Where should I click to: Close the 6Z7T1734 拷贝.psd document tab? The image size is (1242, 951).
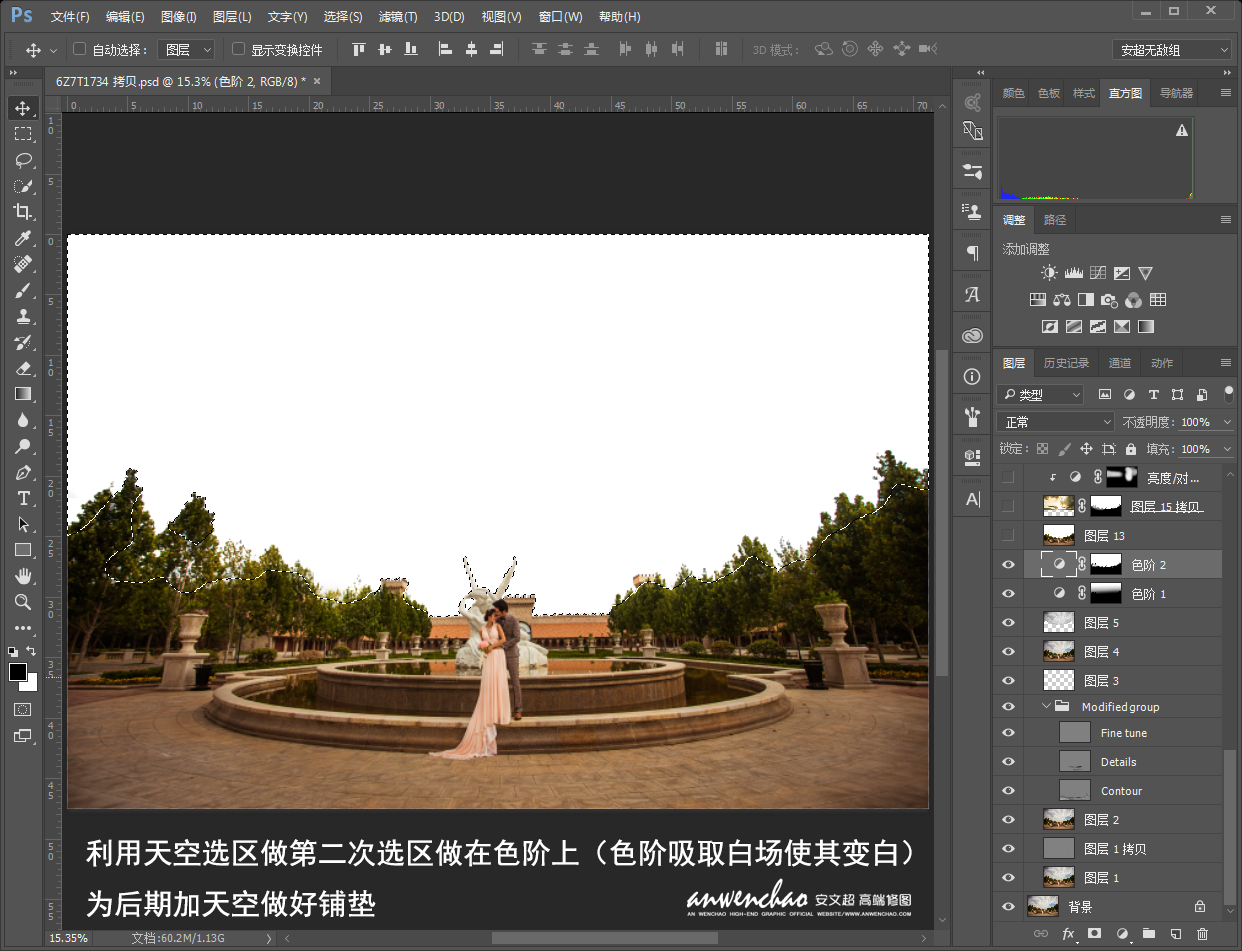[317, 81]
